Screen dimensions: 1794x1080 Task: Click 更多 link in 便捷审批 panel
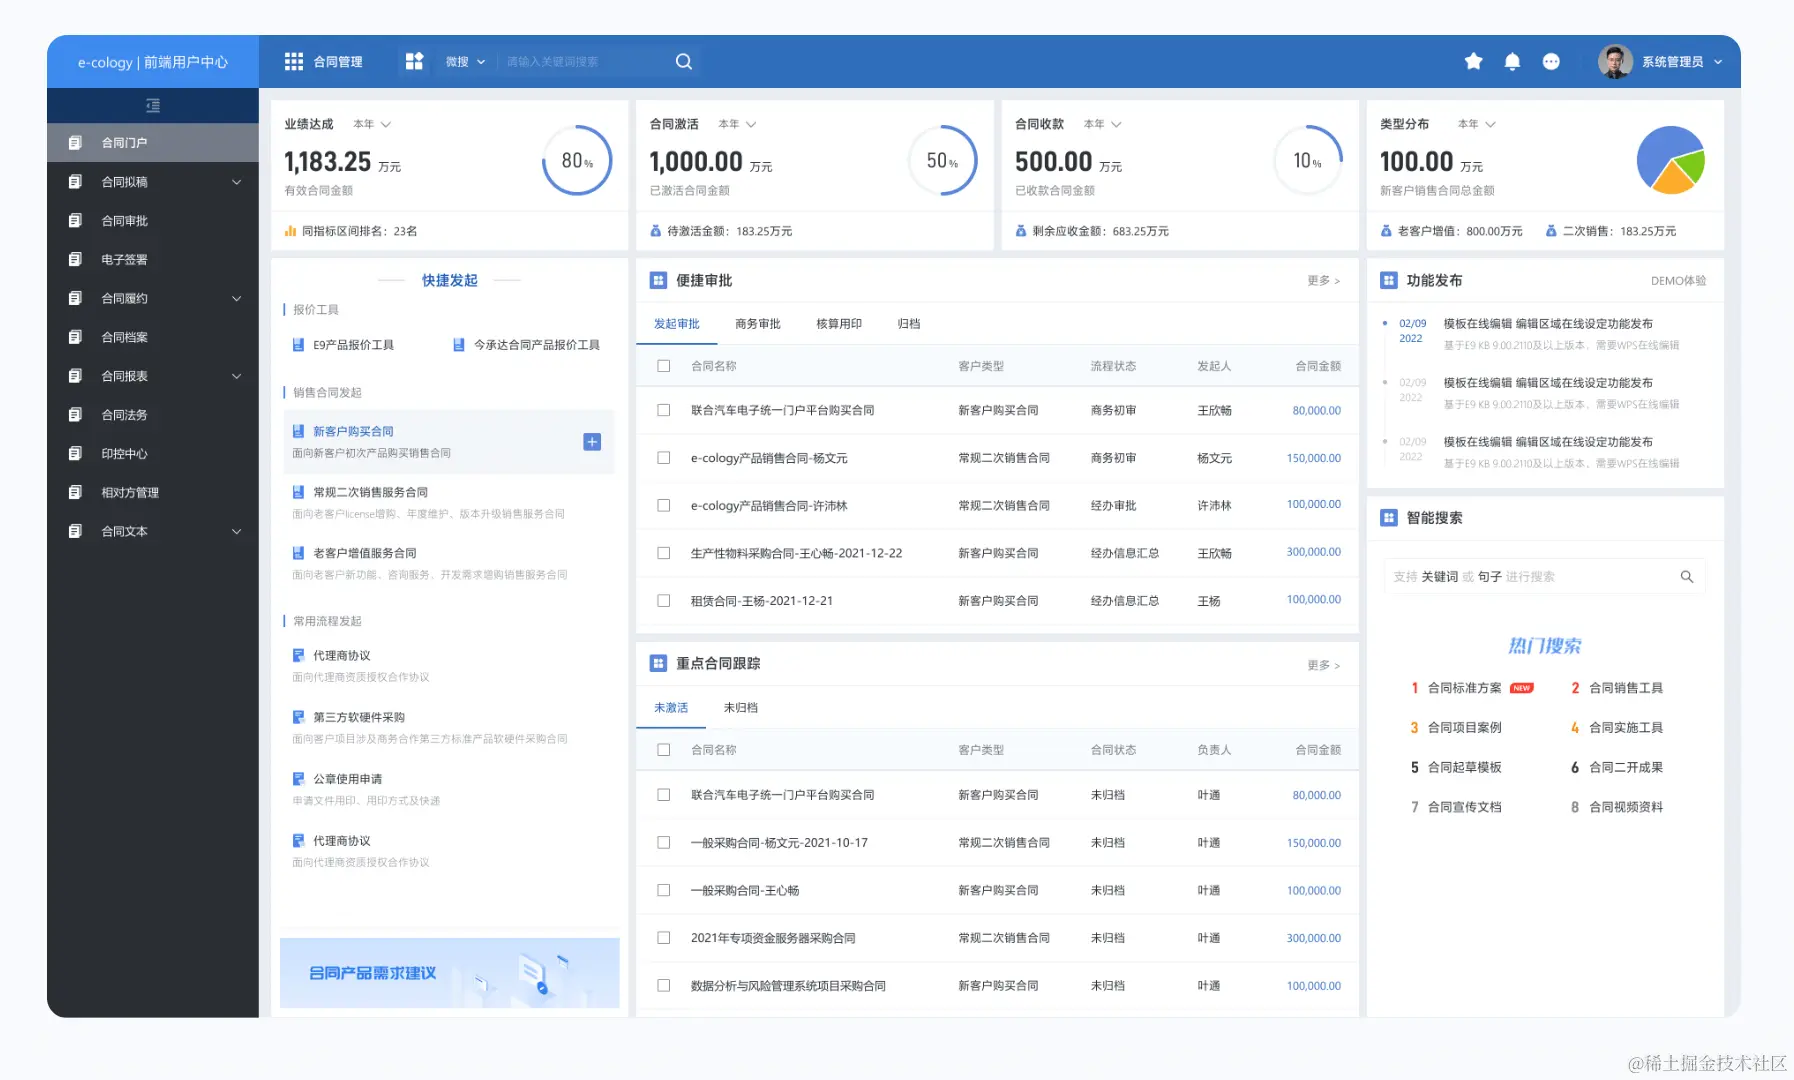[x=1323, y=281]
